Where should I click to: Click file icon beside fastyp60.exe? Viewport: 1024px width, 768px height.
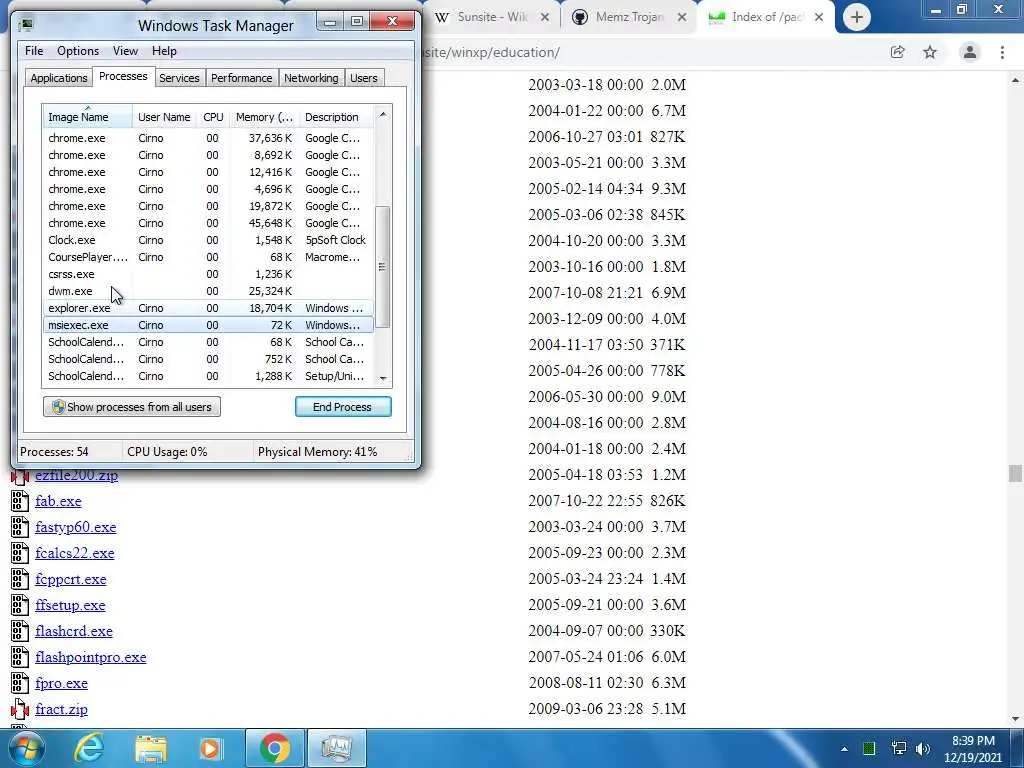click(x=20, y=527)
